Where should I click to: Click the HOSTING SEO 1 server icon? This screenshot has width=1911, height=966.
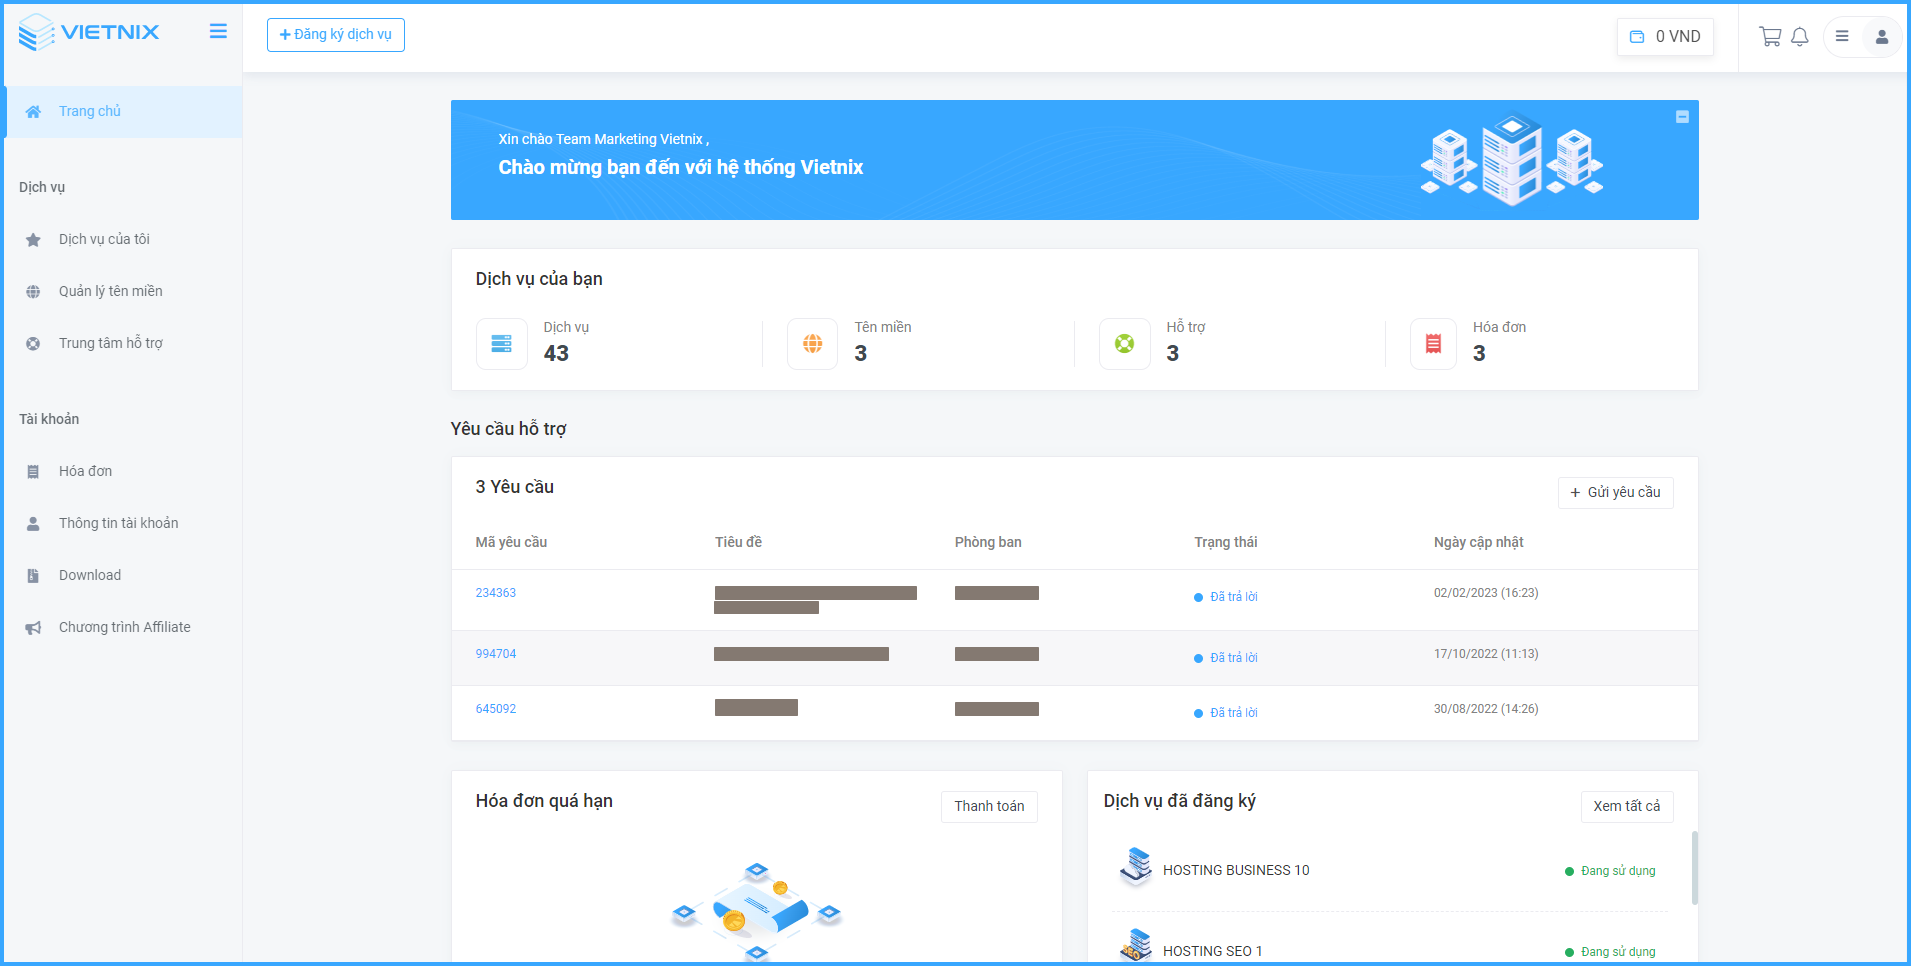coord(1136,945)
